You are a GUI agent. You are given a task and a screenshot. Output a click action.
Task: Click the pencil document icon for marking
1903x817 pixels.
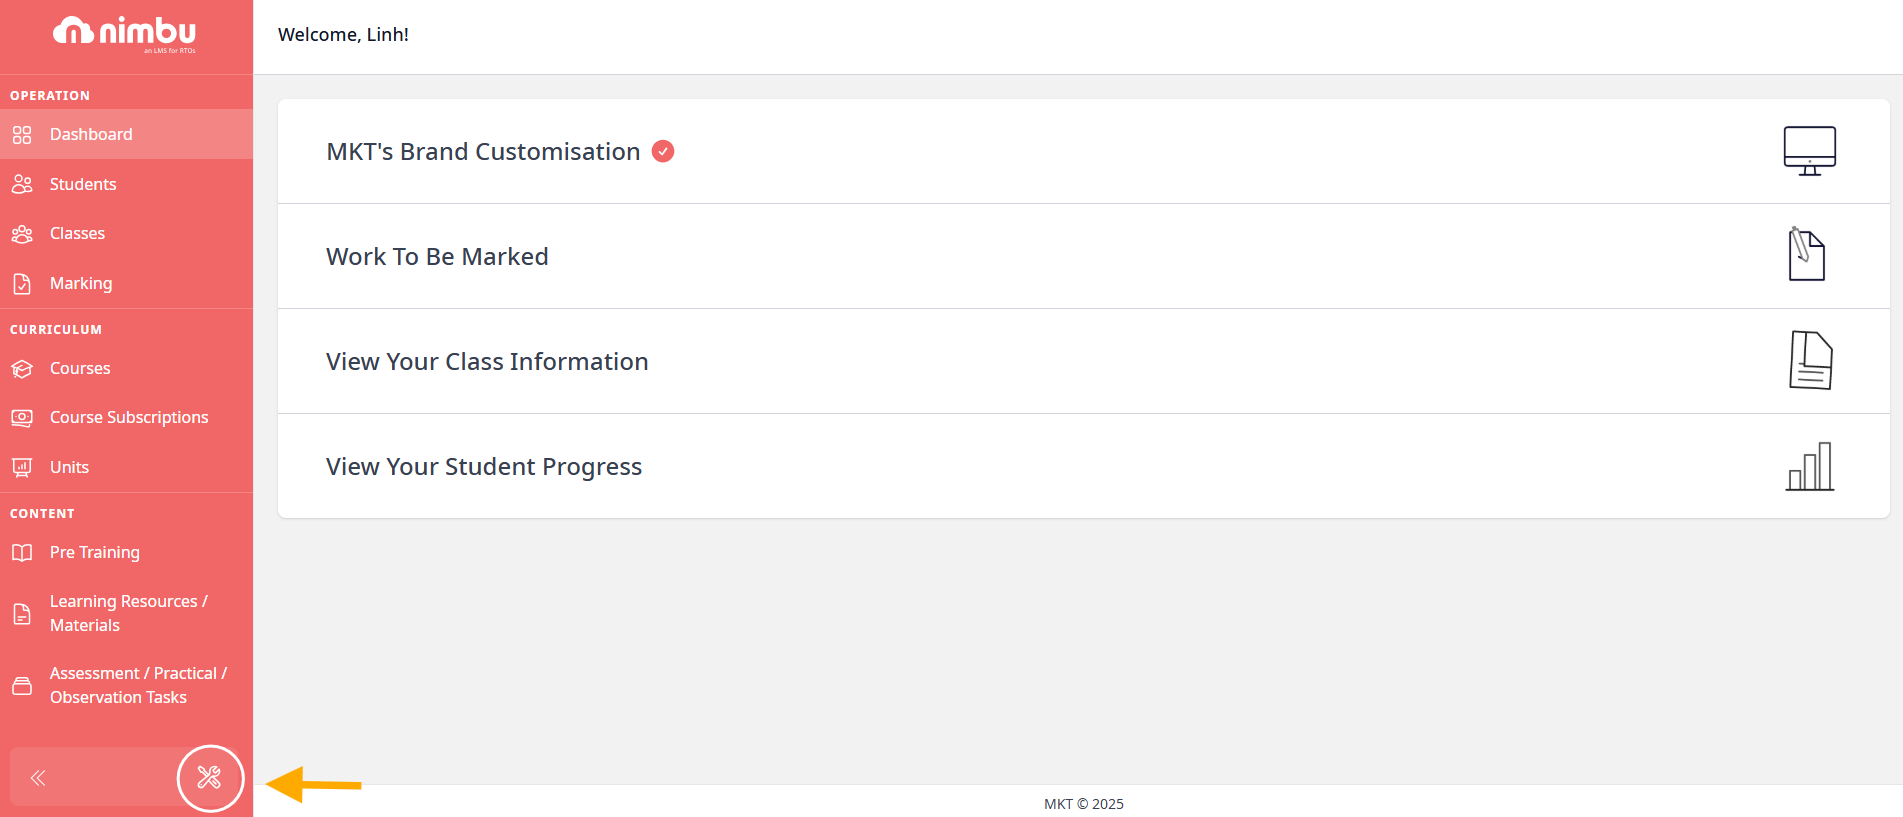pos(1806,255)
